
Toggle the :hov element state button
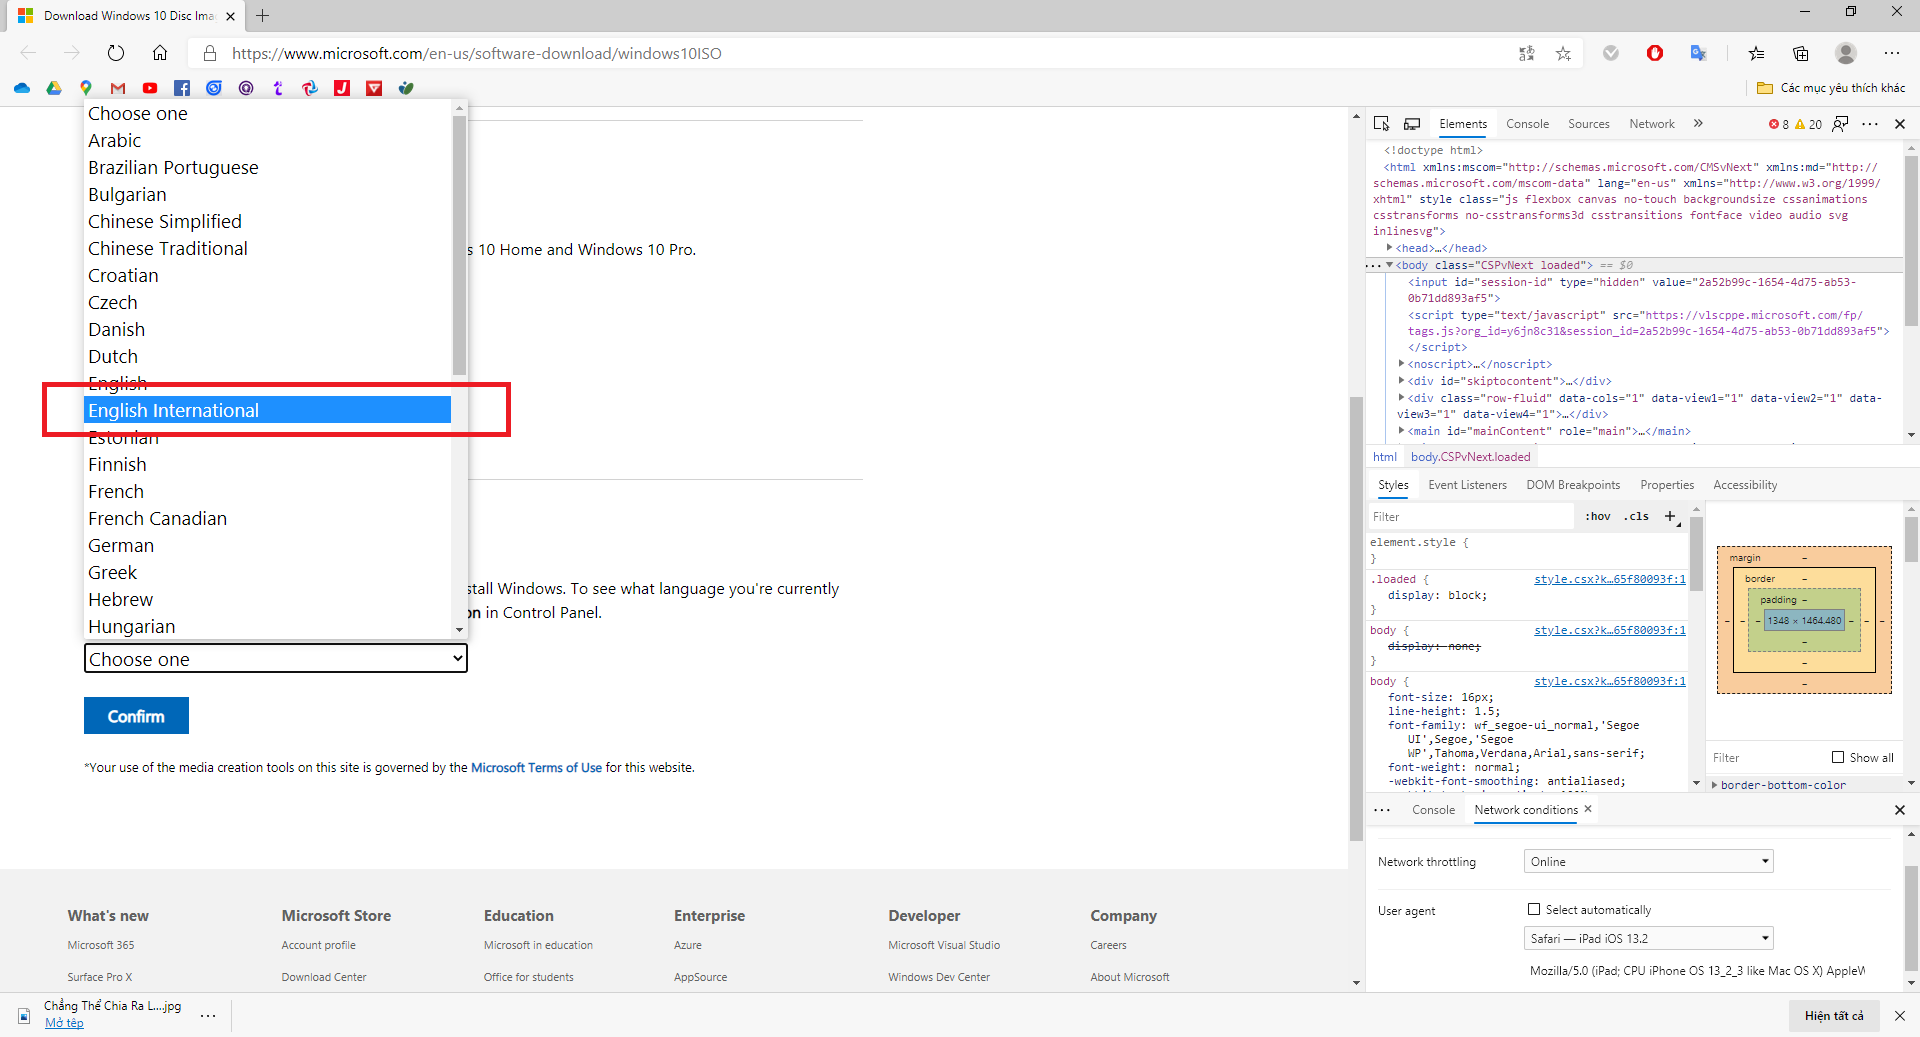point(1598,517)
